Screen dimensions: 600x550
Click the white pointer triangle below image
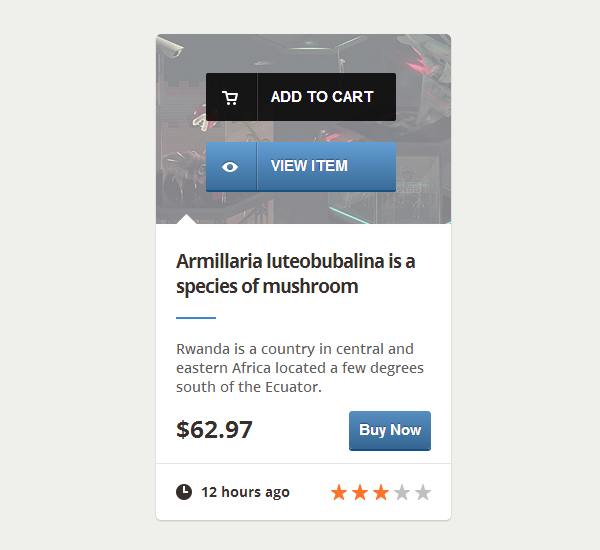point(186,219)
